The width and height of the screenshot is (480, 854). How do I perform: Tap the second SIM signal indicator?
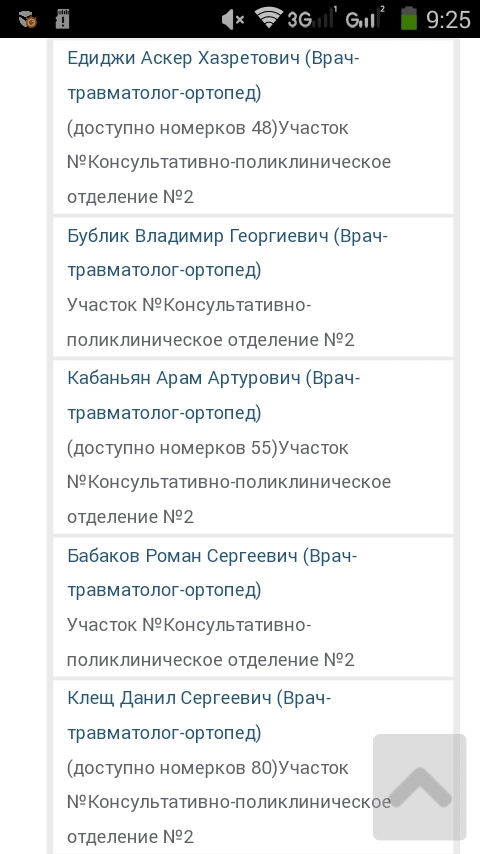click(365, 19)
